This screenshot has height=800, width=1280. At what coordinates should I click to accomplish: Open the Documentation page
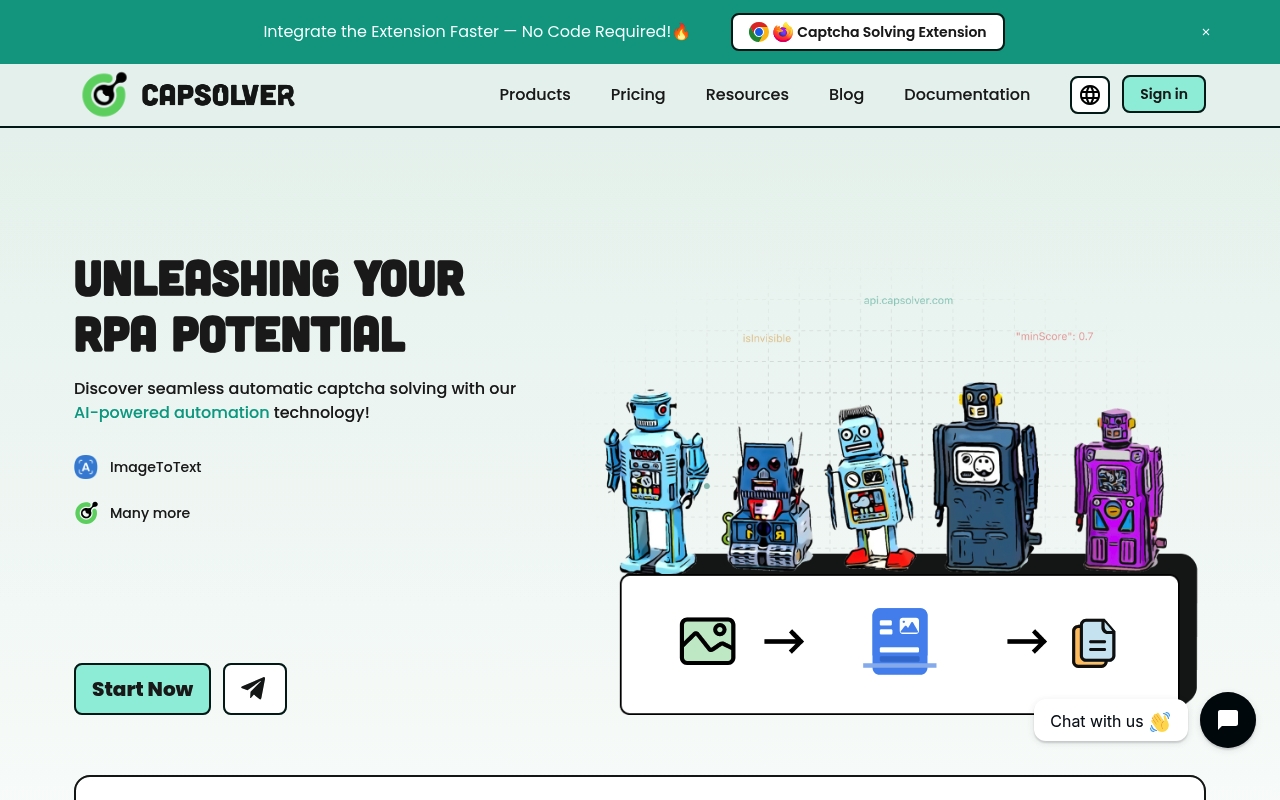967,94
